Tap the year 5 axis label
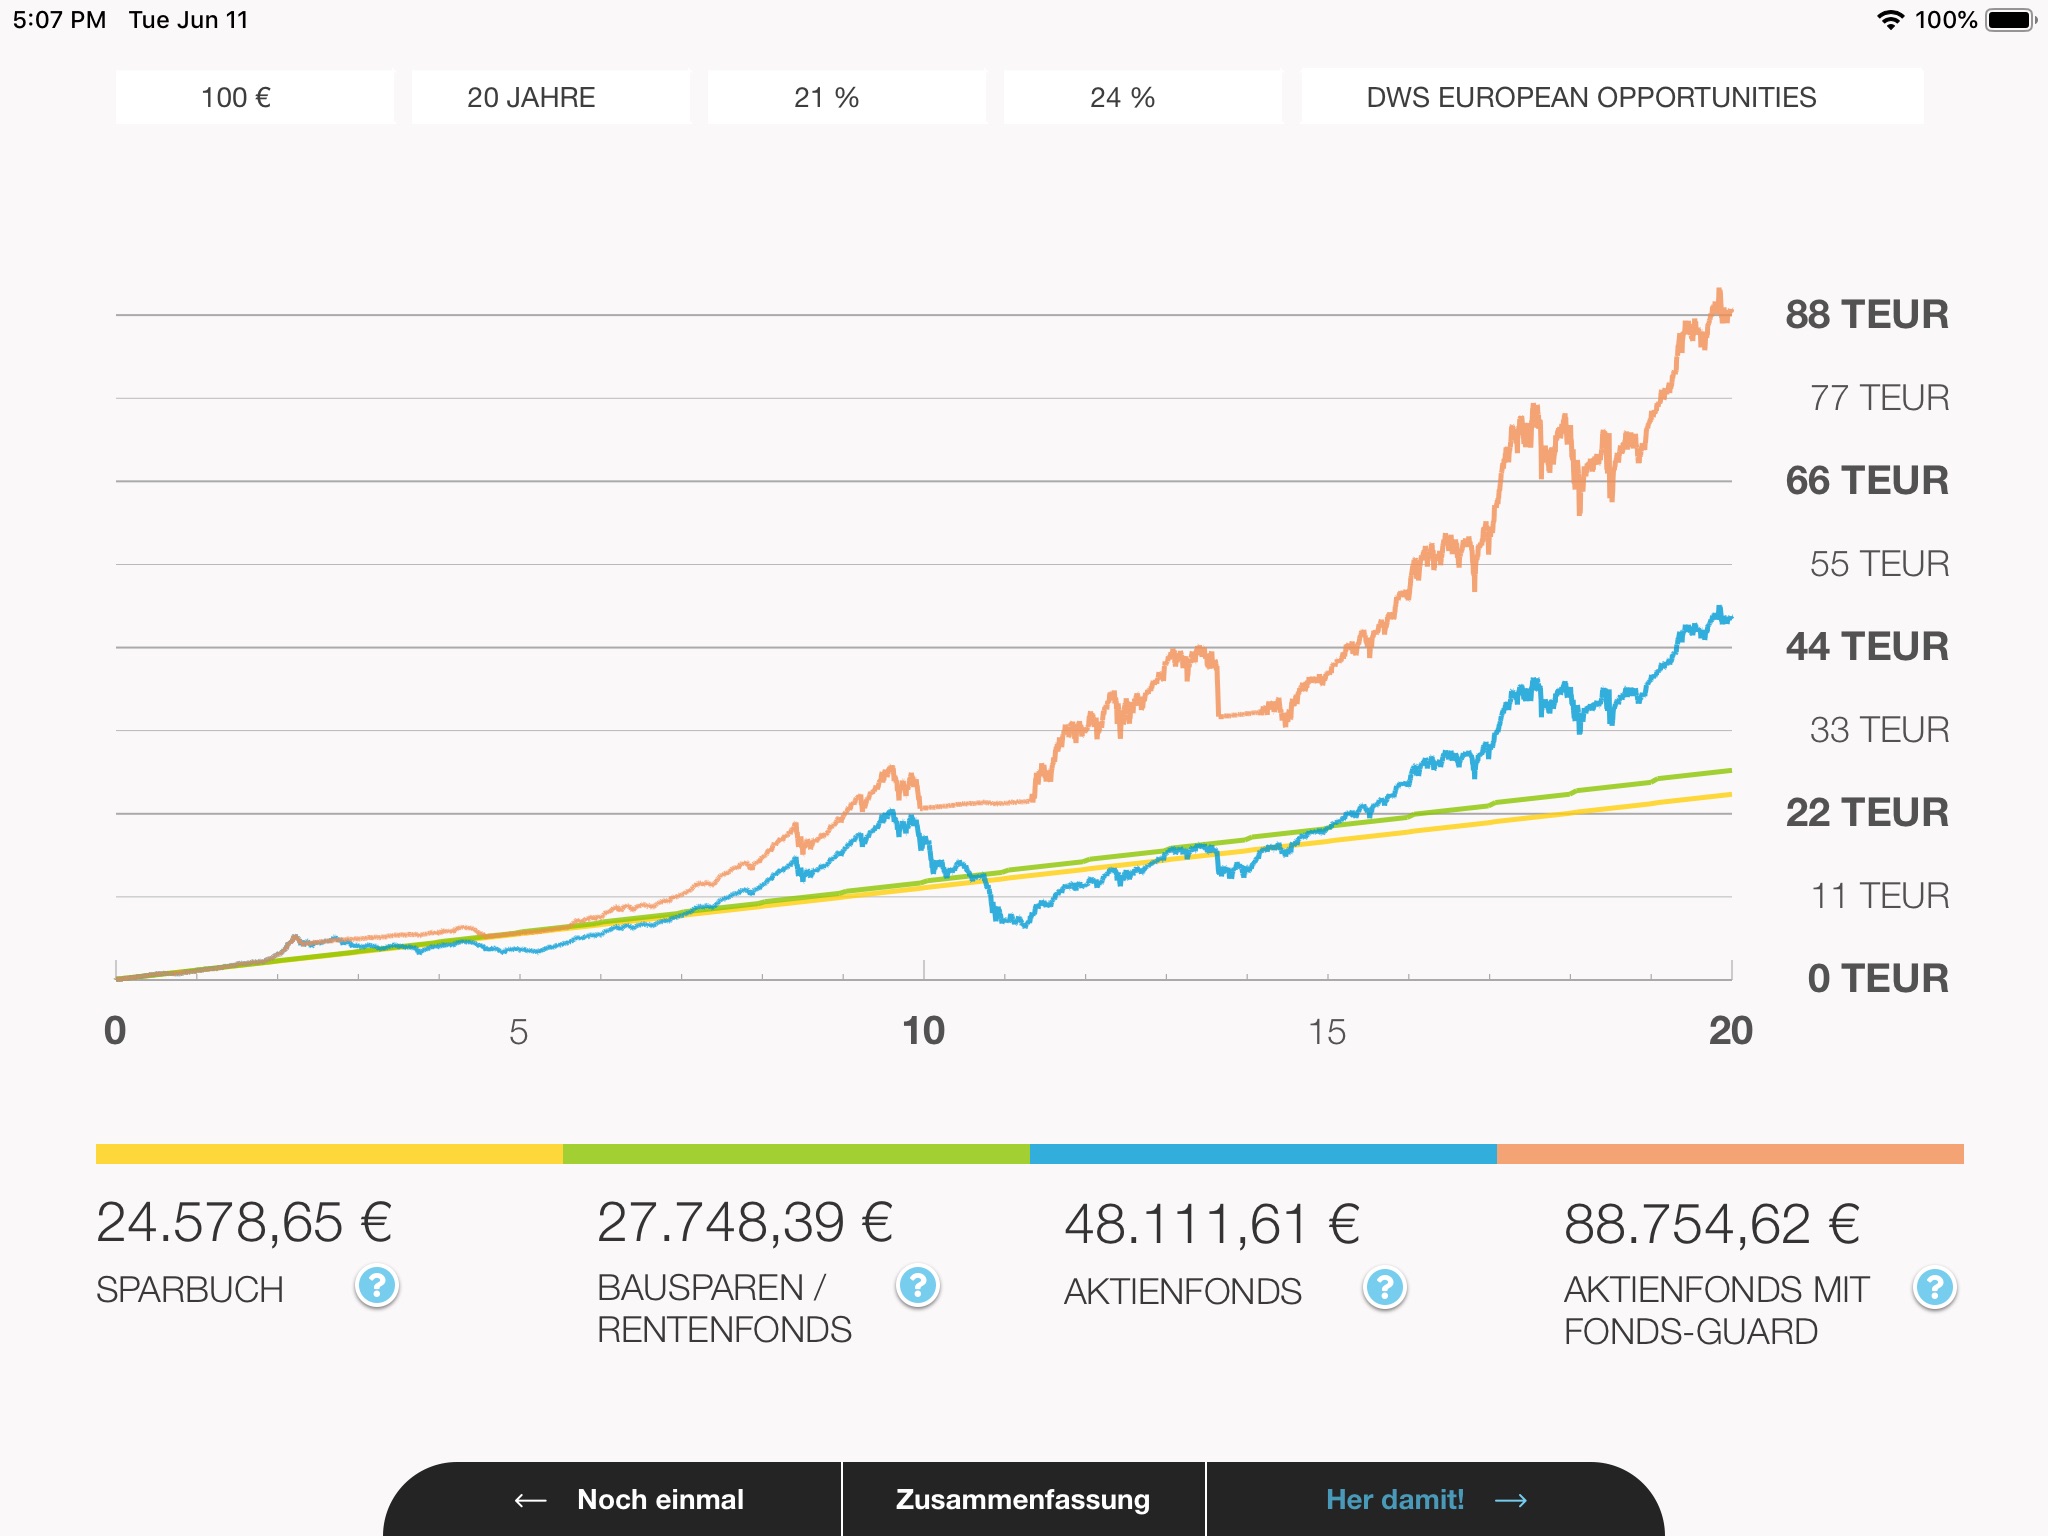Image resolution: width=2048 pixels, height=1536 pixels. (518, 1032)
